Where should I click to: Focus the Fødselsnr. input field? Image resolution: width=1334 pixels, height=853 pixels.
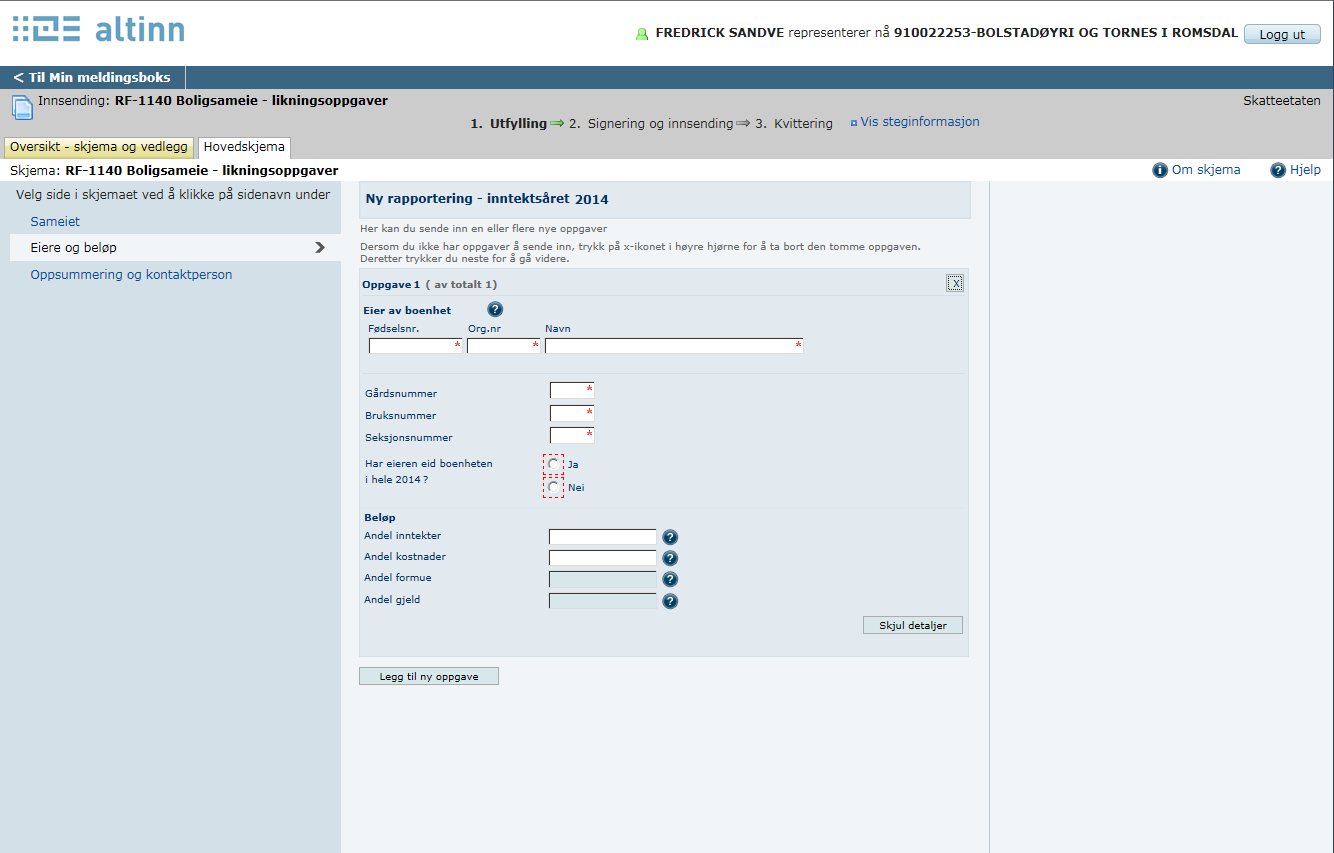416,346
